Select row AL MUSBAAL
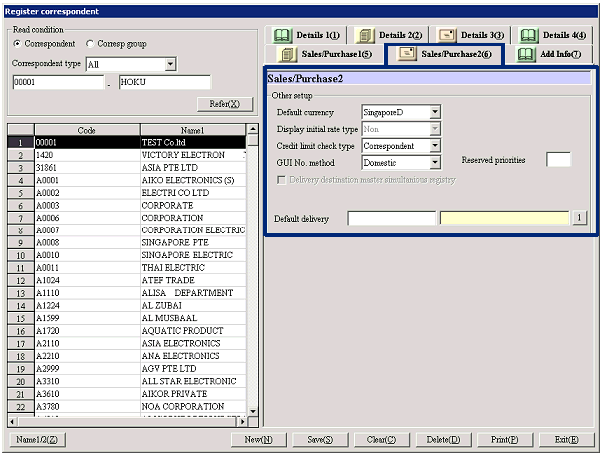 pyautogui.click(x=127, y=318)
